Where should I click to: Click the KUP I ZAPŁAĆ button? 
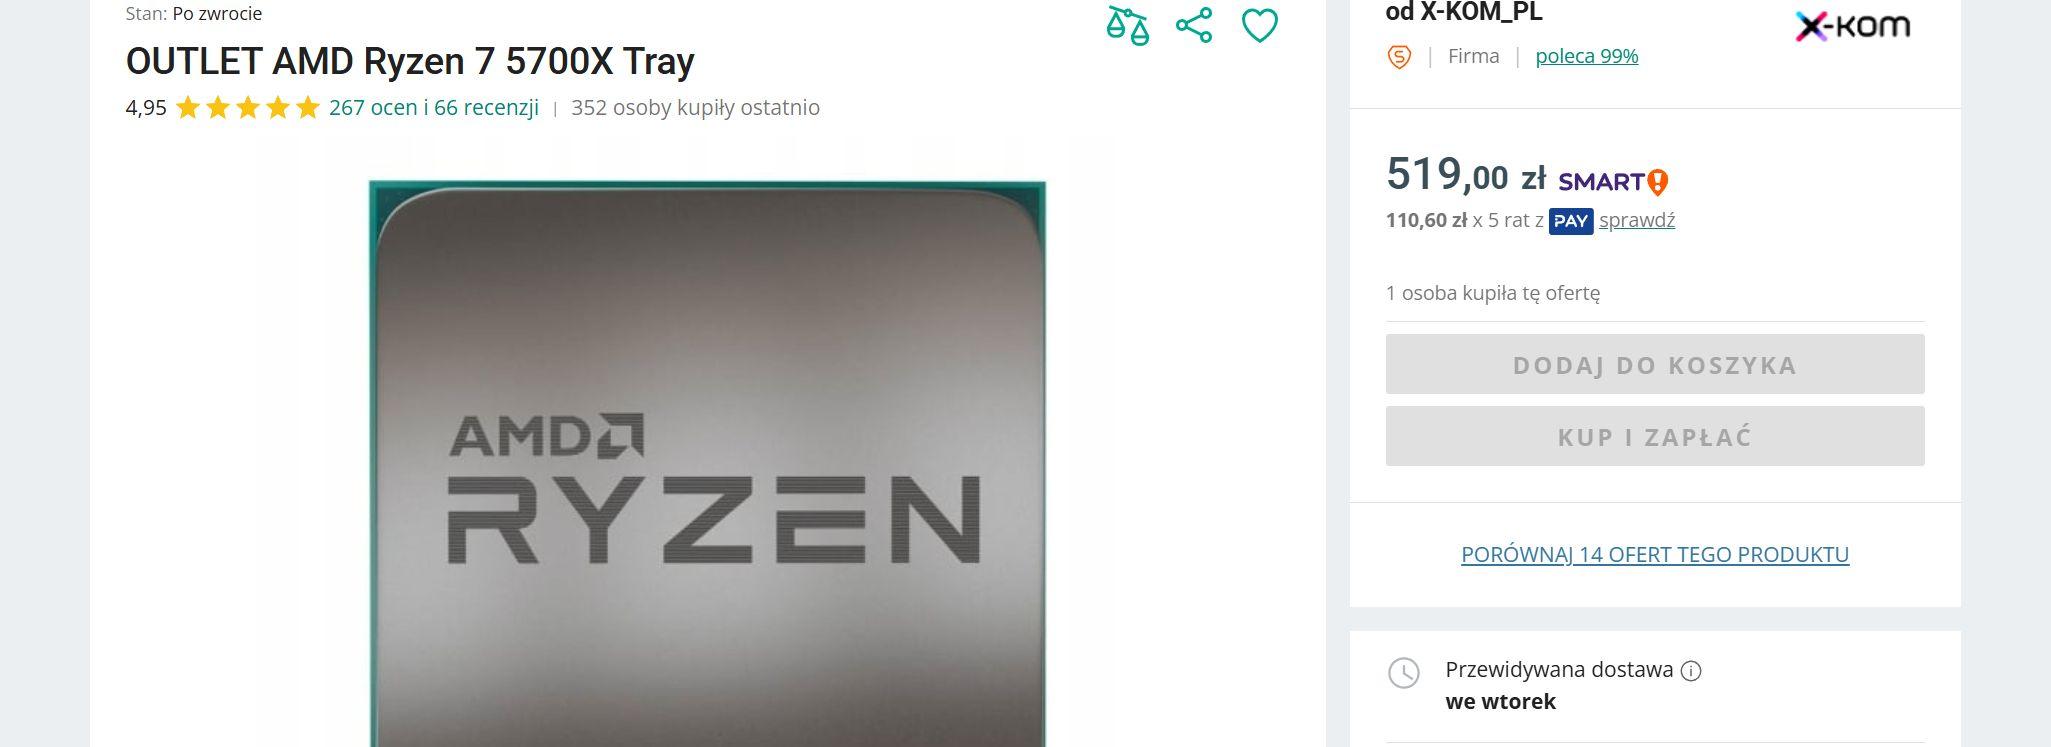[x=1655, y=436]
